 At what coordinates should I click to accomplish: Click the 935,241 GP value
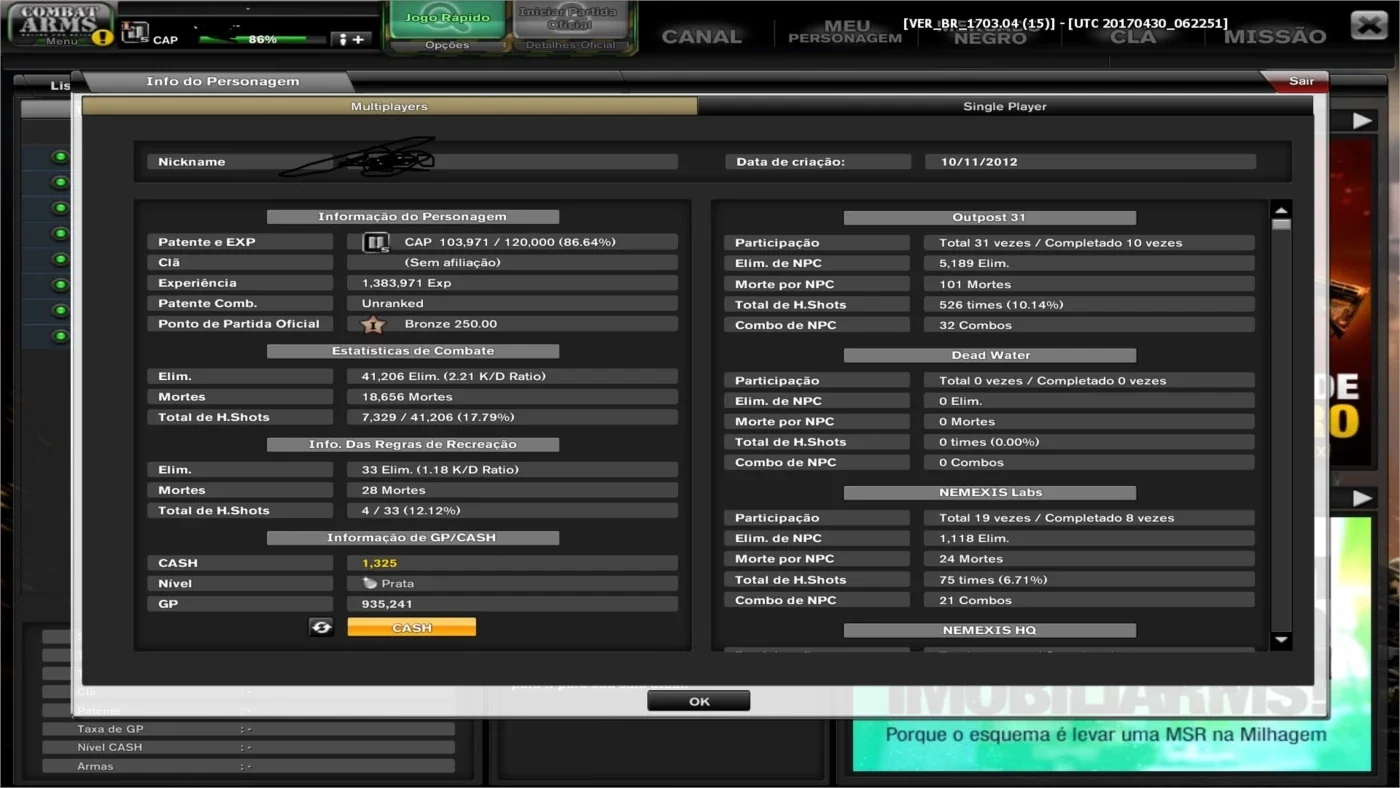[512, 604]
